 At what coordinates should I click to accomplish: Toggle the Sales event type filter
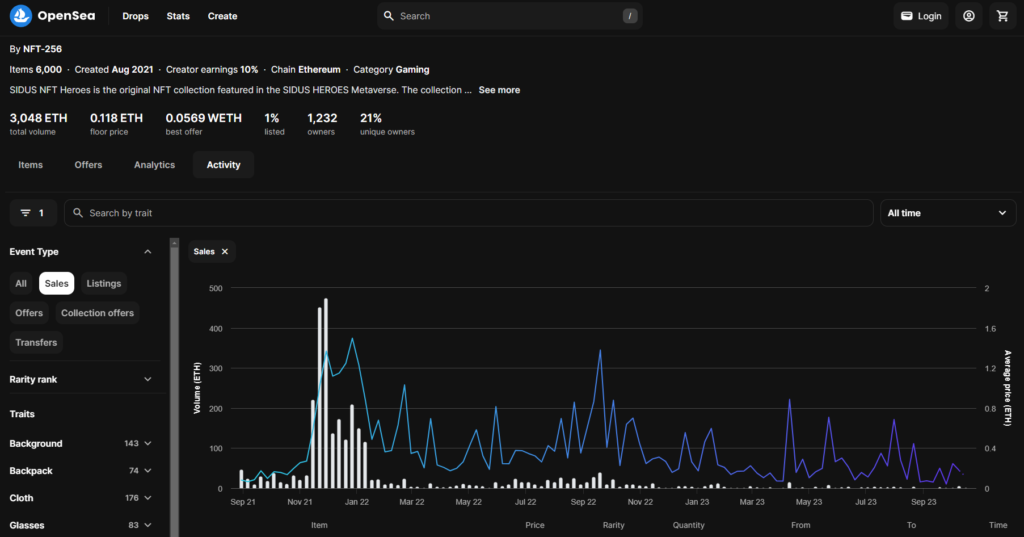[56, 284]
